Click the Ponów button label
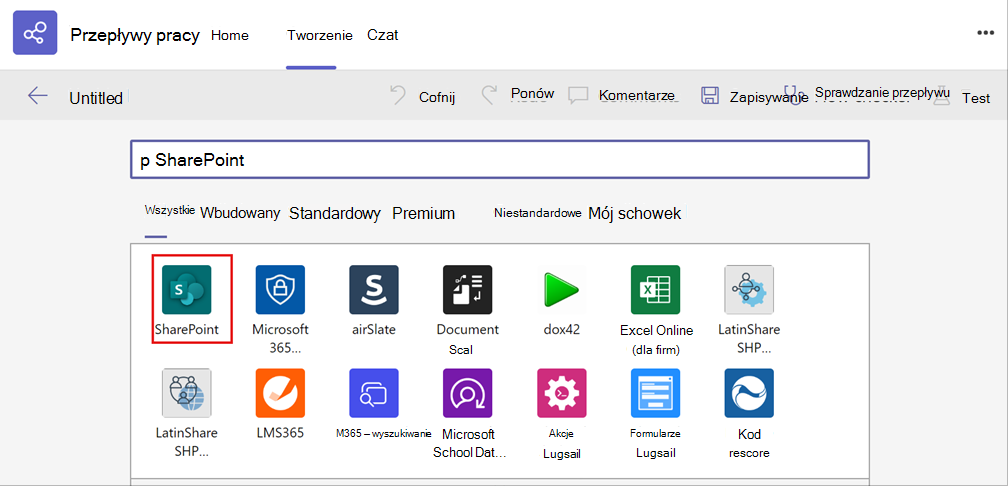This screenshot has height=486, width=1008. tap(532, 93)
